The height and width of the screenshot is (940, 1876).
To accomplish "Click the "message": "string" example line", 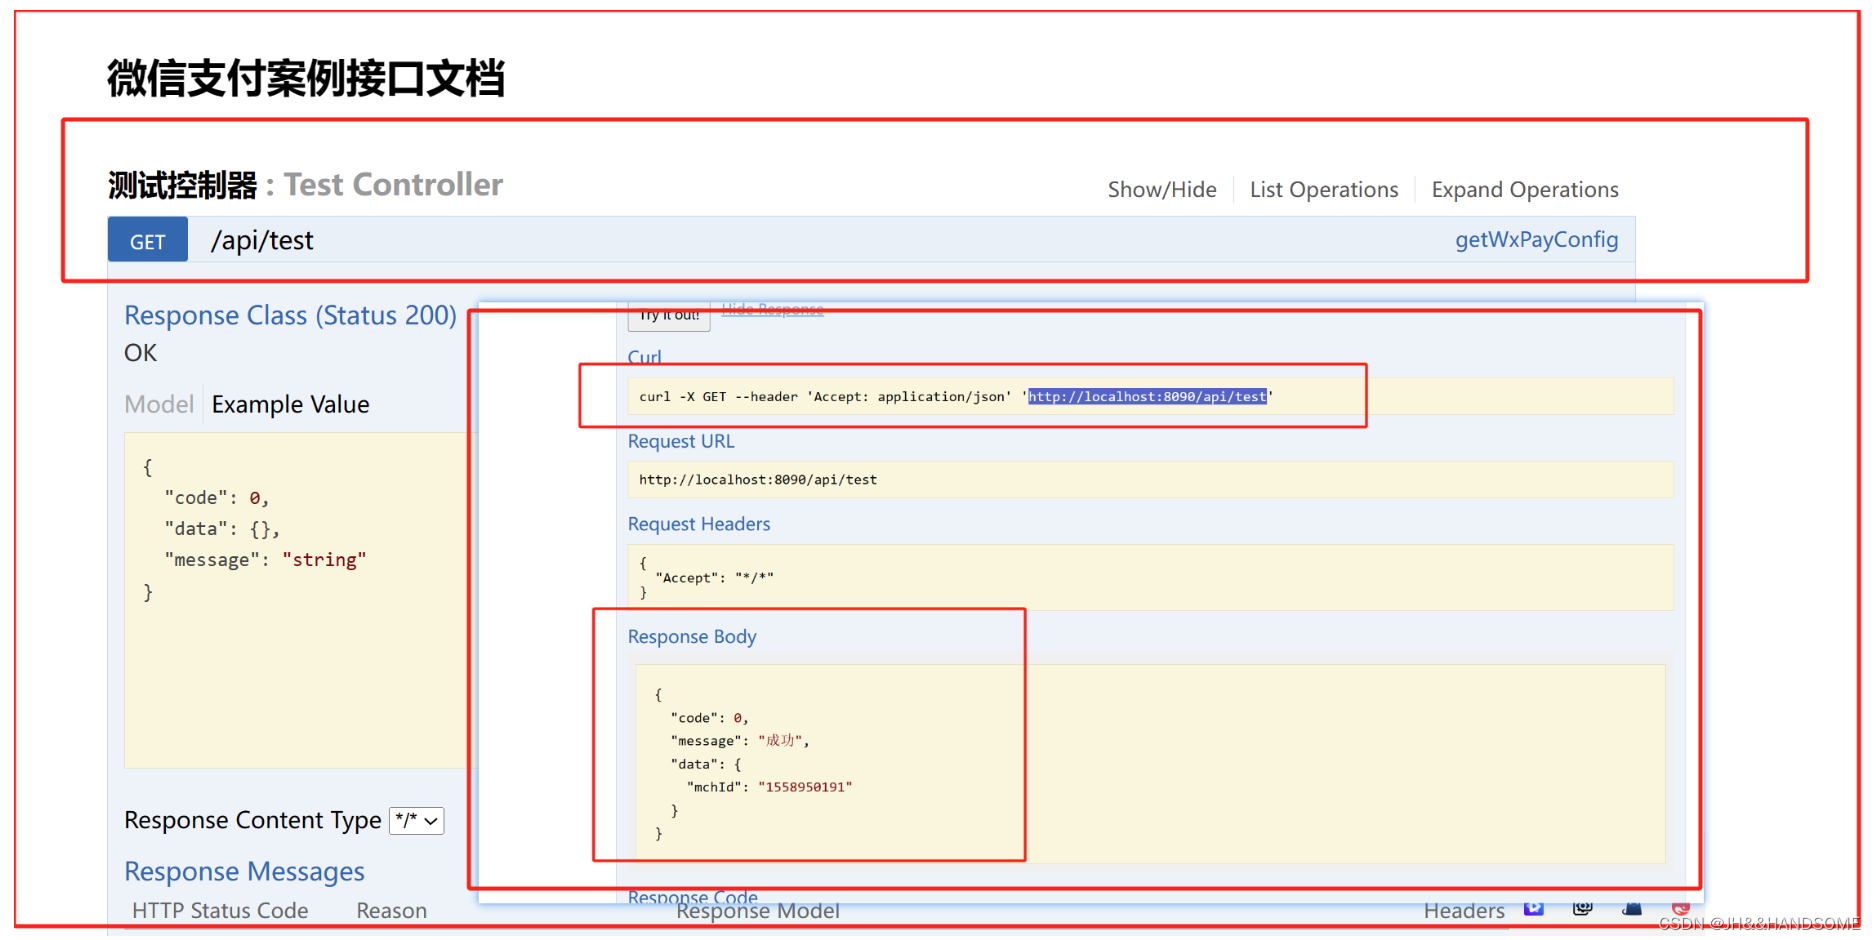I will 265,560.
